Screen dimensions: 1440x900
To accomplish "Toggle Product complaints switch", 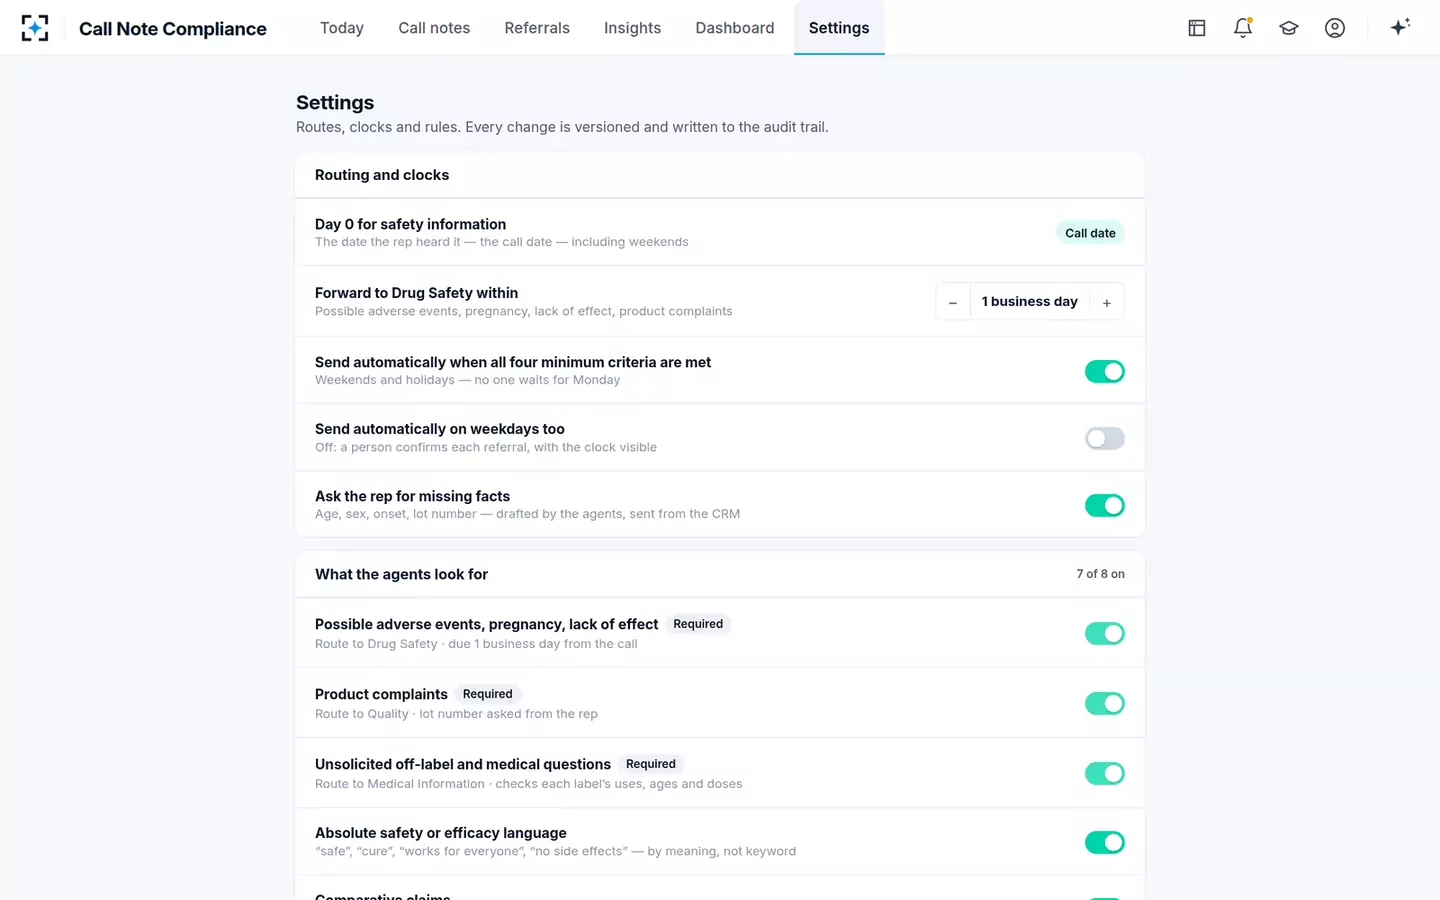I will 1105,703.
